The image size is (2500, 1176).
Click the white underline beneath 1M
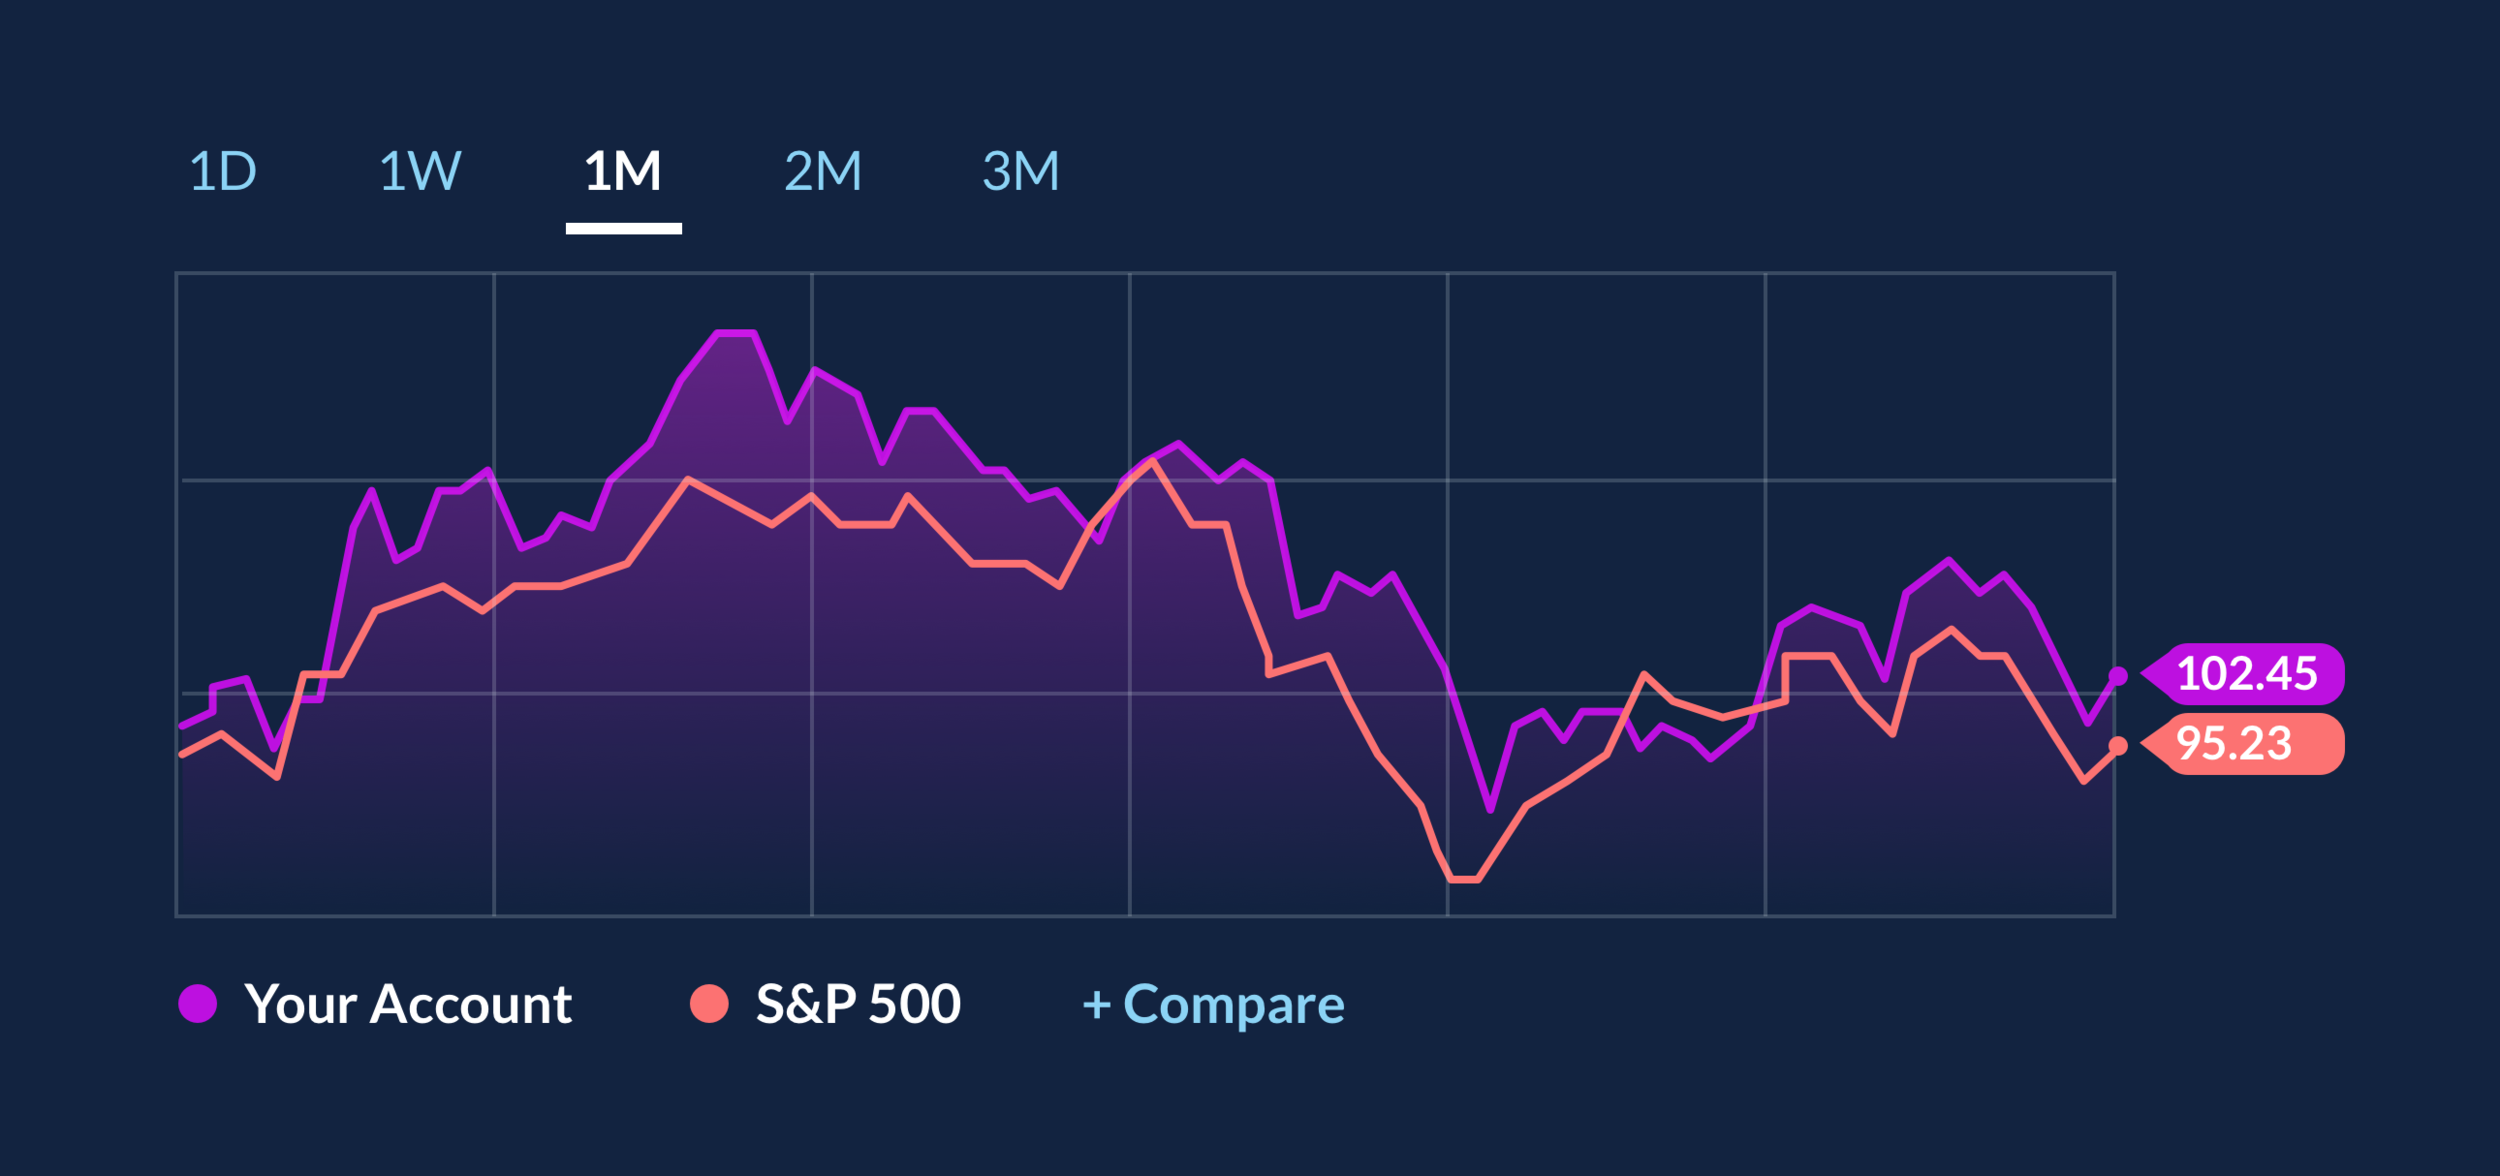coord(623,229)
